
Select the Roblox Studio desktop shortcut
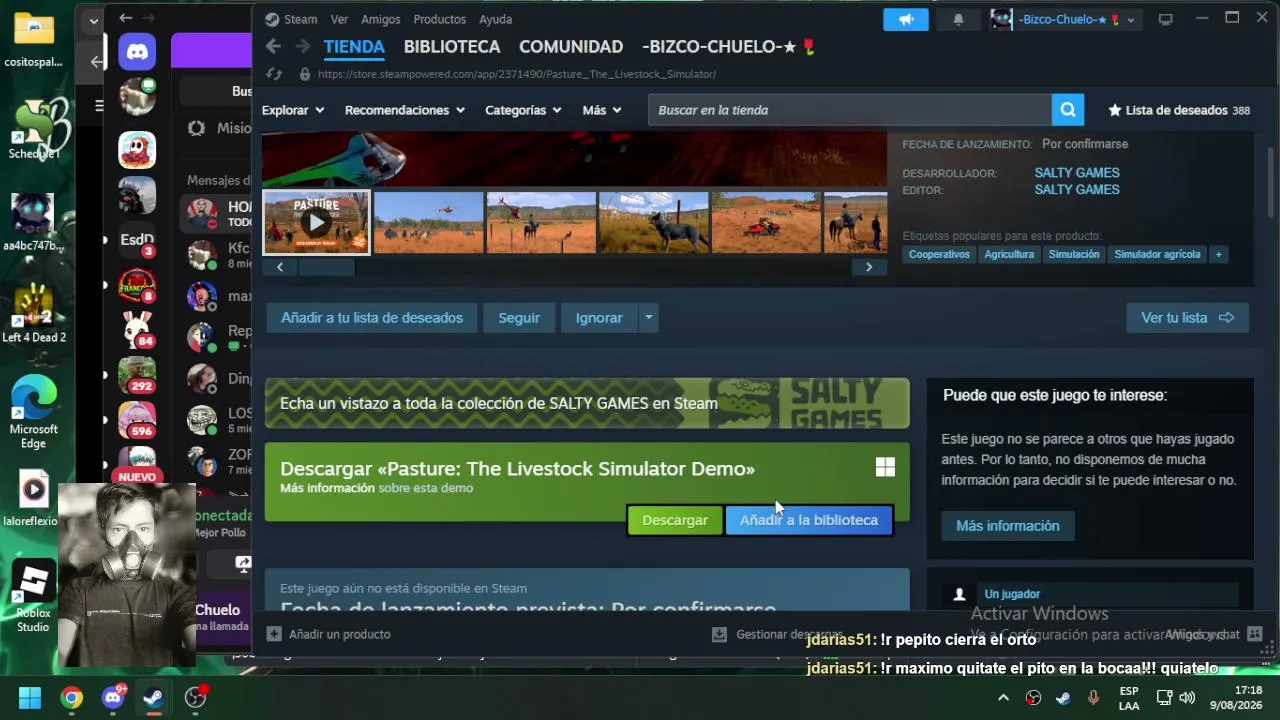(33, 596)
